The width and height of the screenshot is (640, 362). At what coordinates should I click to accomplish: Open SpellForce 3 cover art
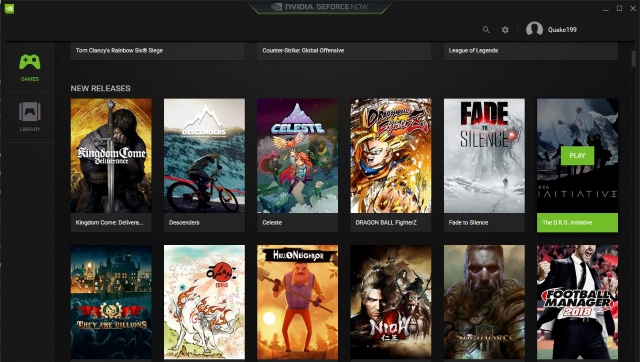point(484,302)
